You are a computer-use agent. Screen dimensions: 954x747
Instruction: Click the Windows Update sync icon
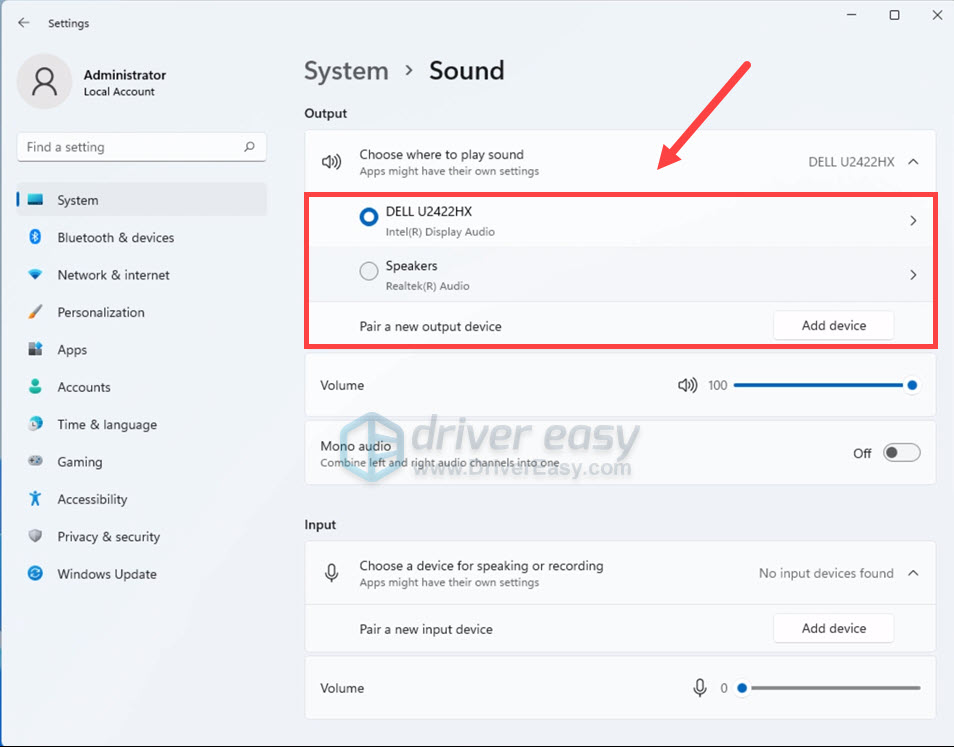35,573
